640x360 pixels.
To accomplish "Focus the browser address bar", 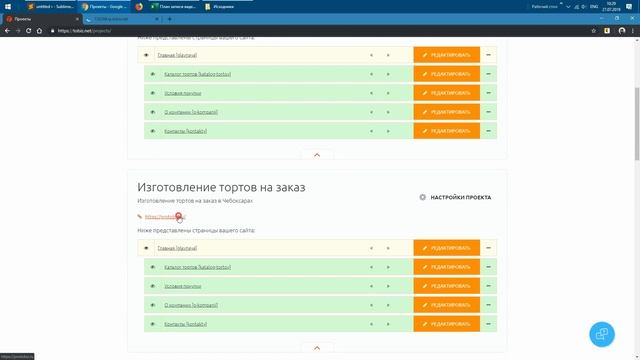I will [318, 31].
